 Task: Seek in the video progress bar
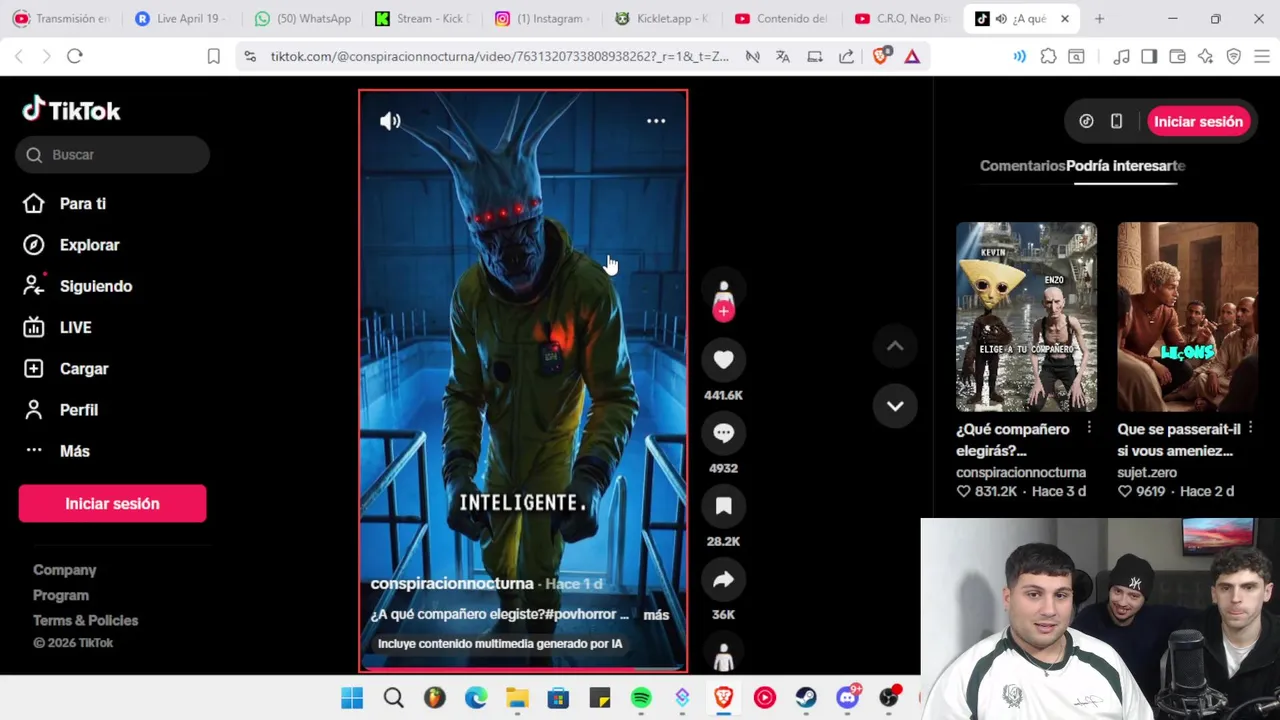point(523,670)
